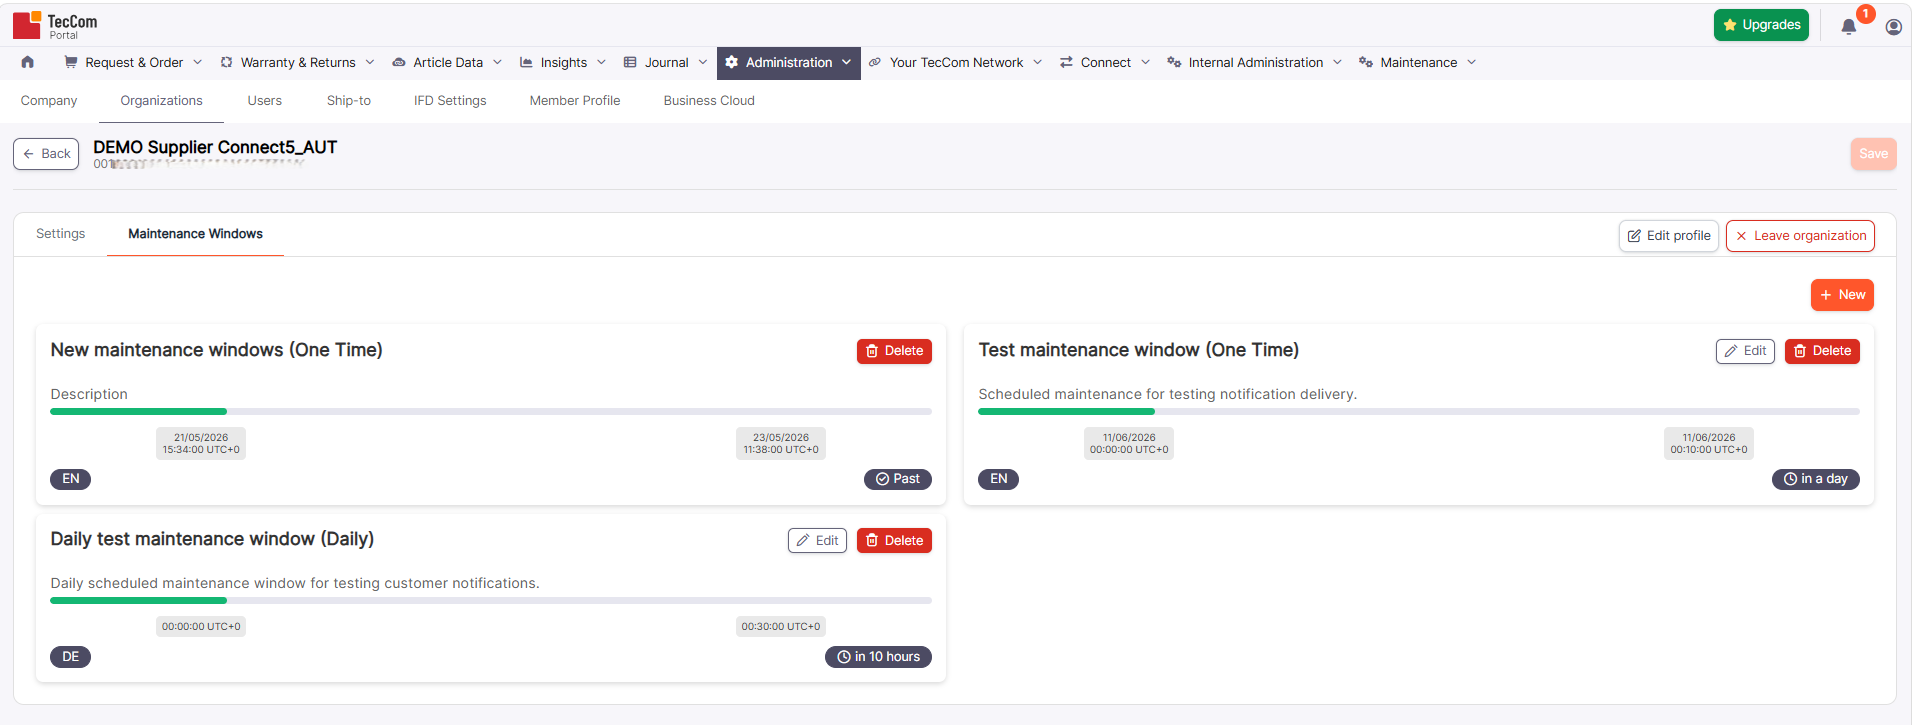
Task: Click the 21/05/2026 15:34:00 UTC+0 start label
Action: [201, 444]
